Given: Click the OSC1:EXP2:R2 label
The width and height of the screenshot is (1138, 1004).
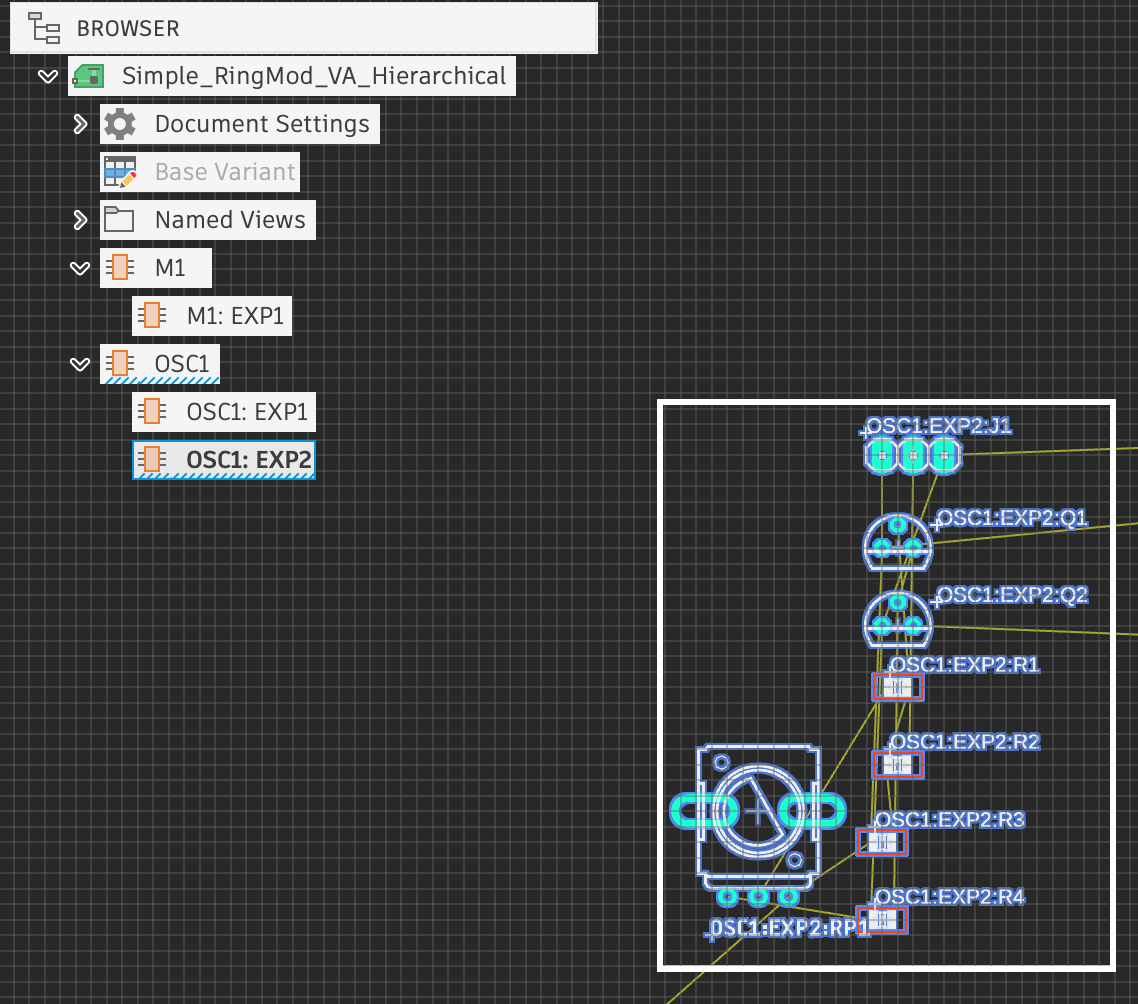Looking at the screenshot, I should (965, 741).
